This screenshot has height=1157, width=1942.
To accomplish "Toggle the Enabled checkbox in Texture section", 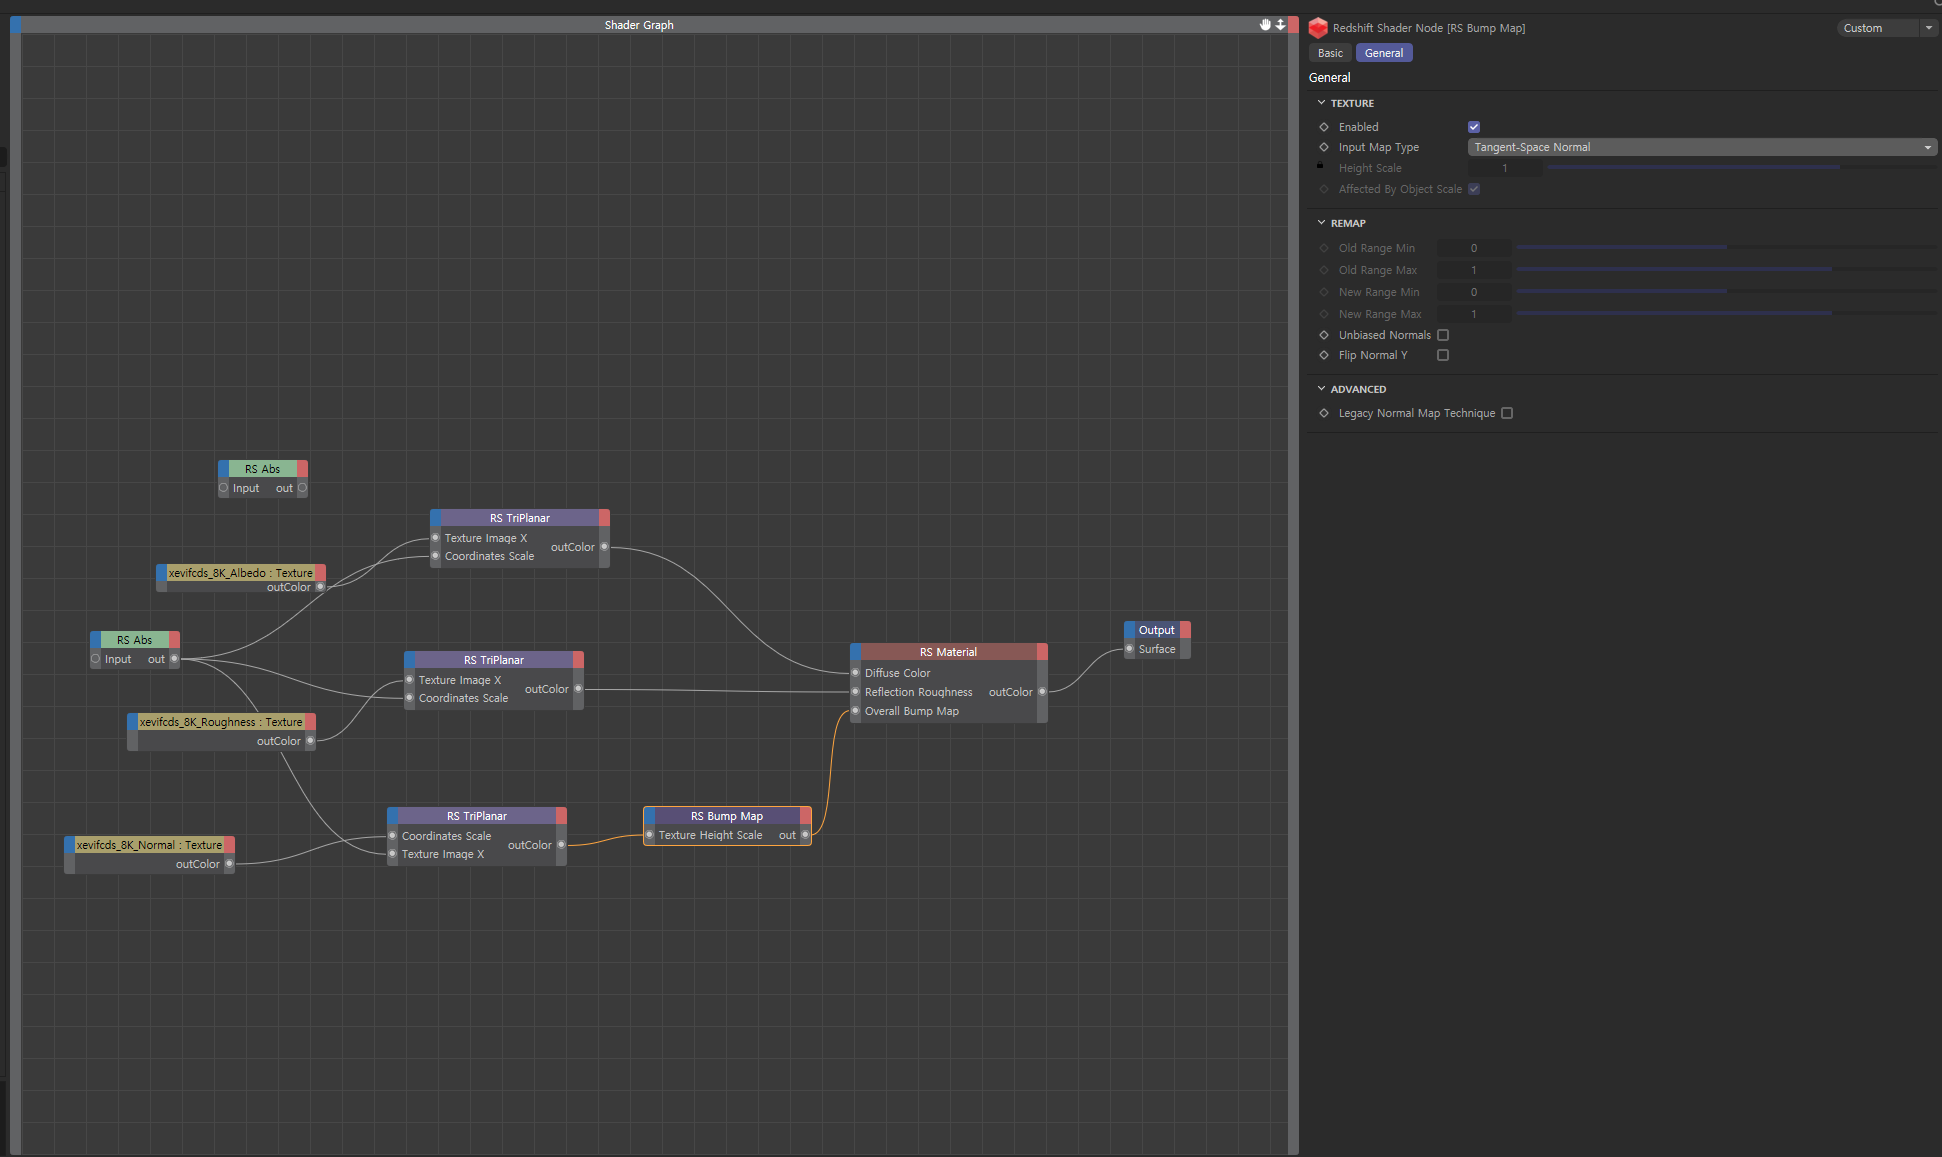I will [1474, 127].
